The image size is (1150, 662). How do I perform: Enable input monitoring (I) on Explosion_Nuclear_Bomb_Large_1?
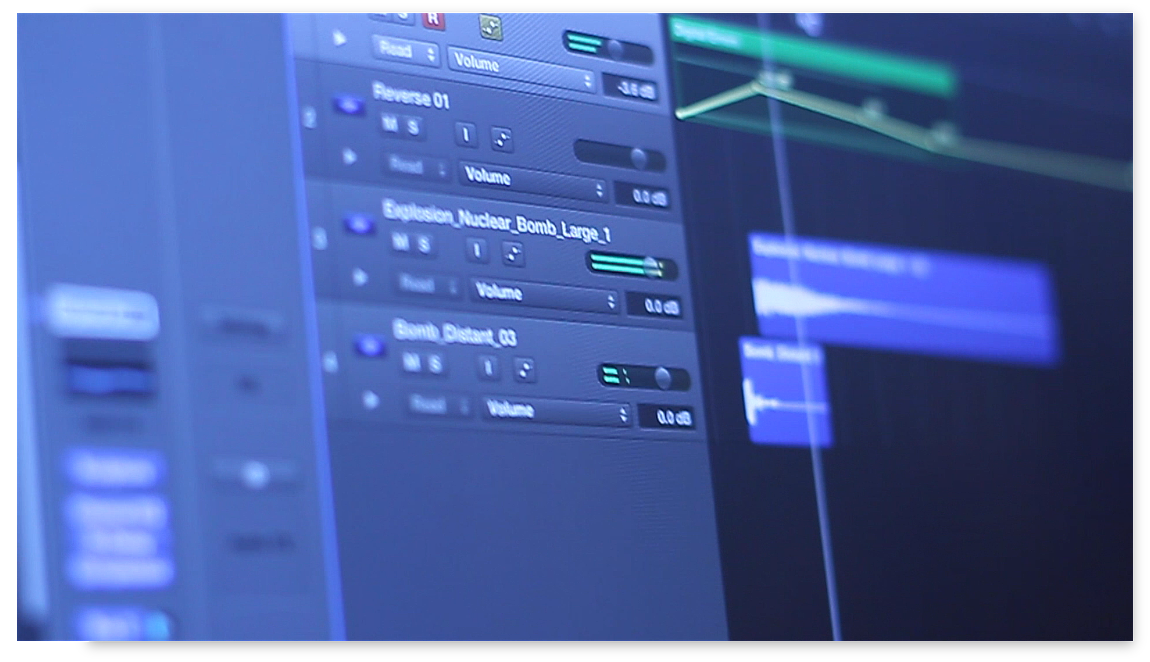click(x=477, y=250)
